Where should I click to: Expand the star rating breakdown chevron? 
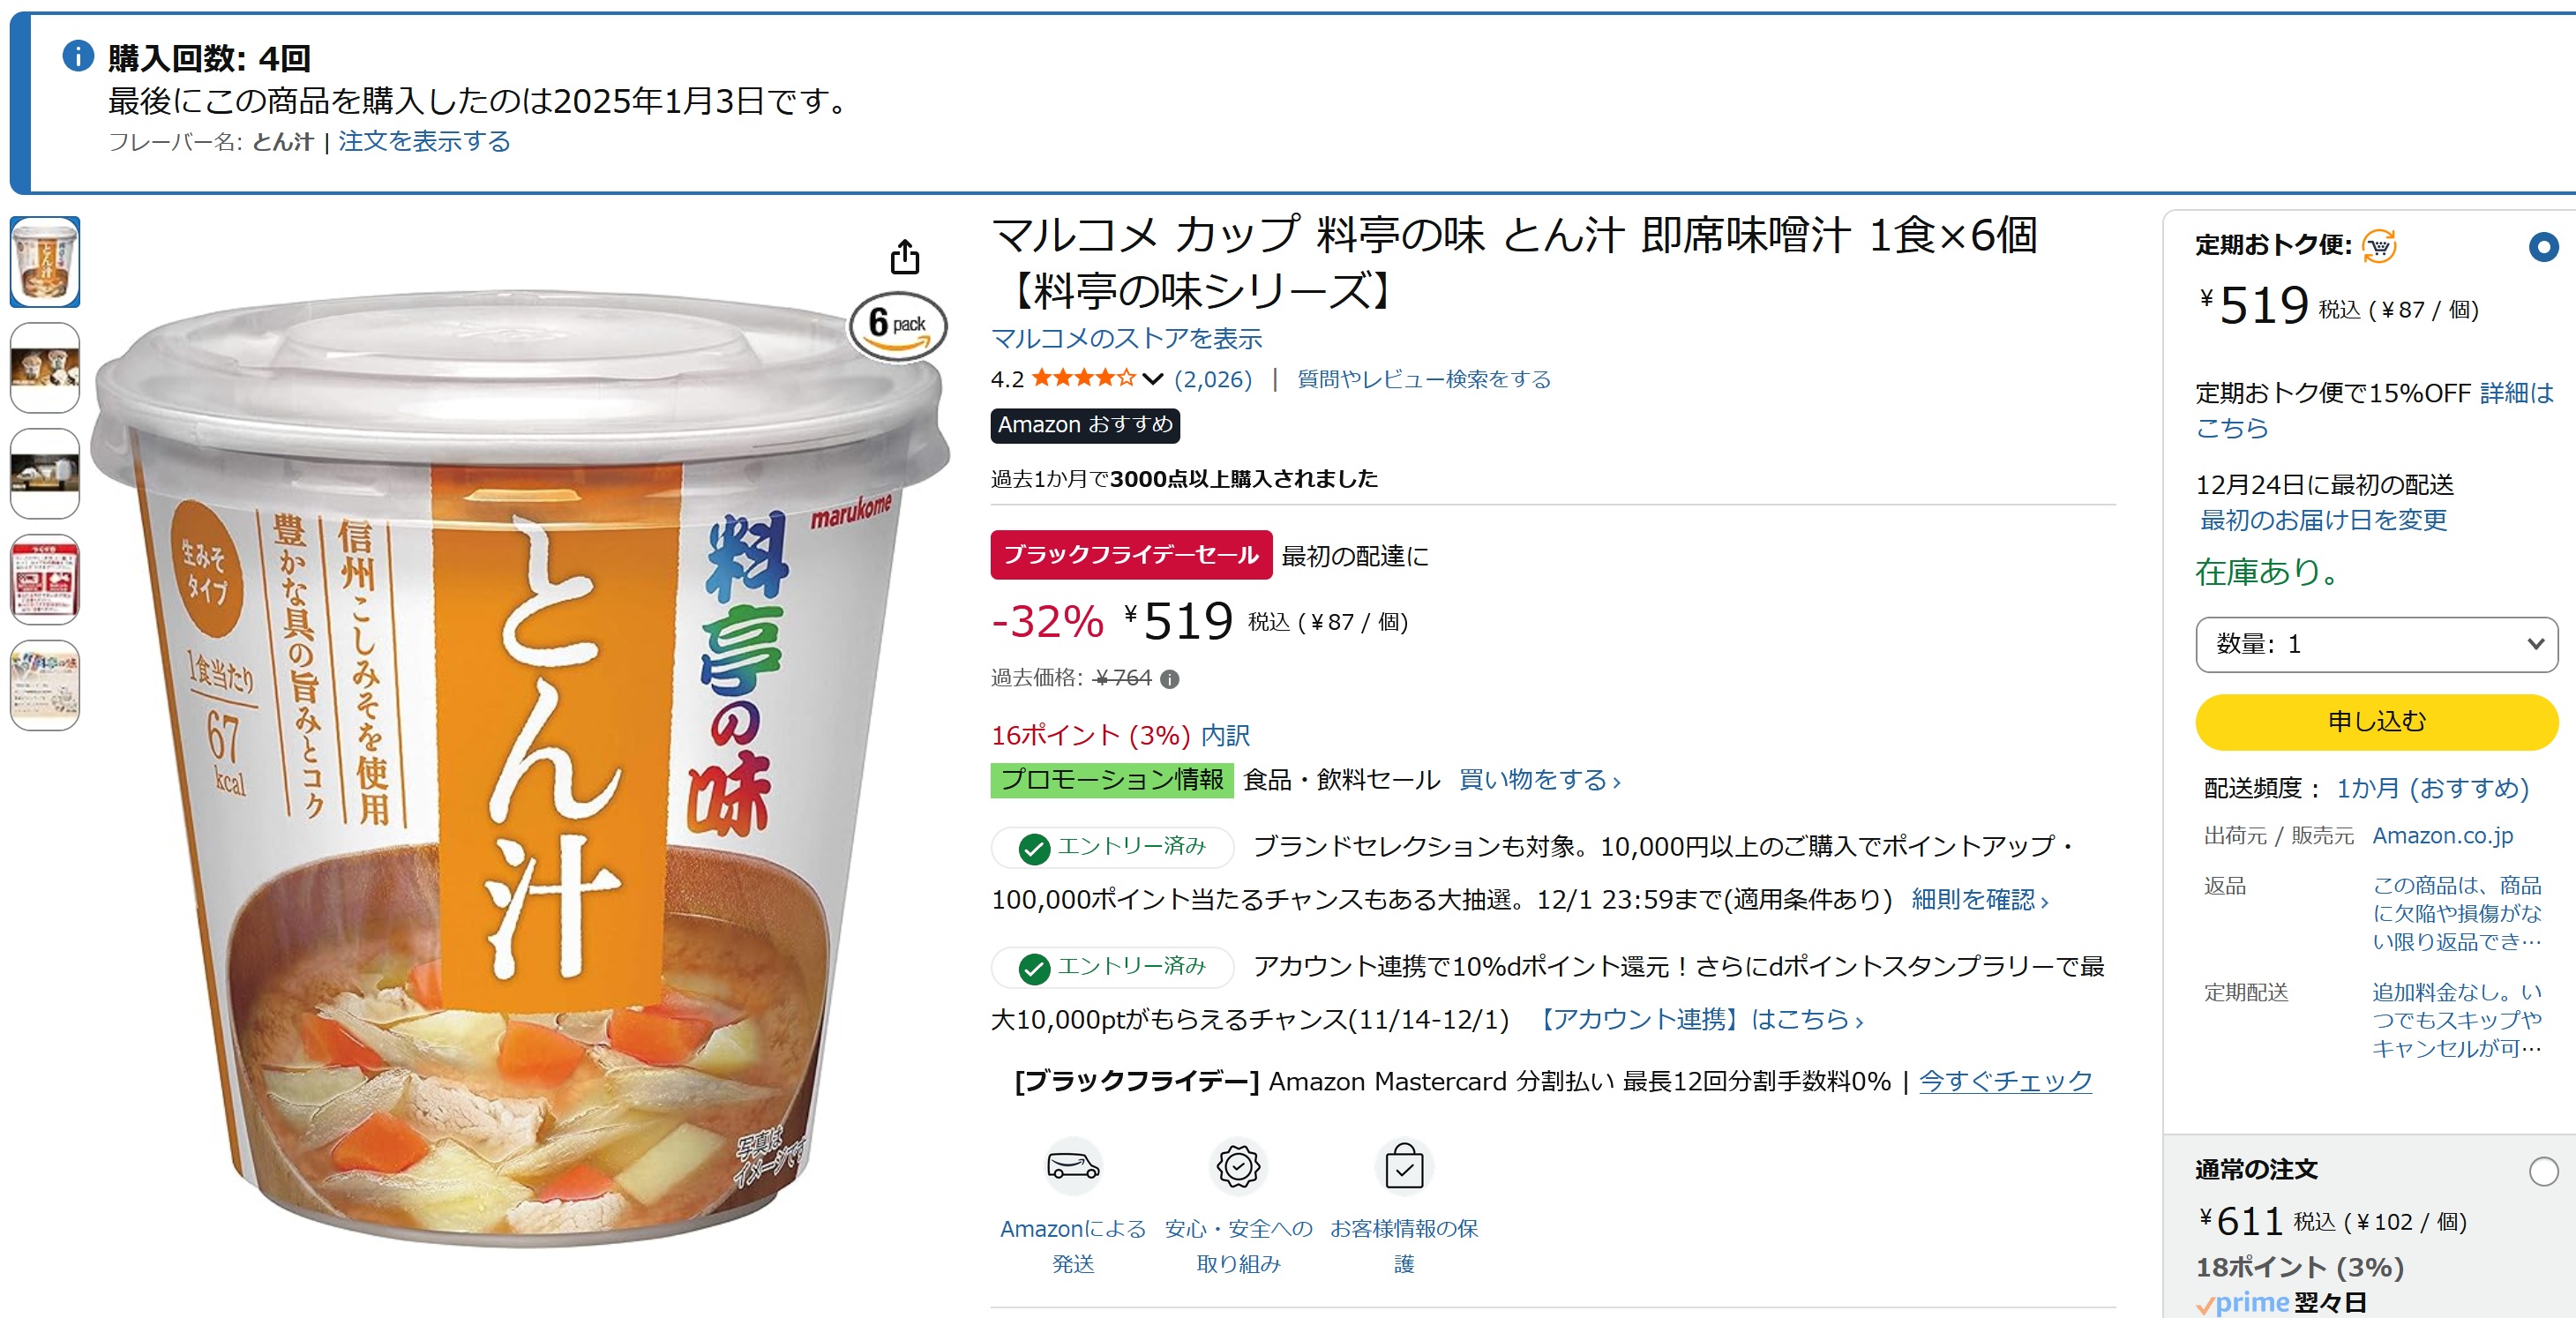[1153, 379]
